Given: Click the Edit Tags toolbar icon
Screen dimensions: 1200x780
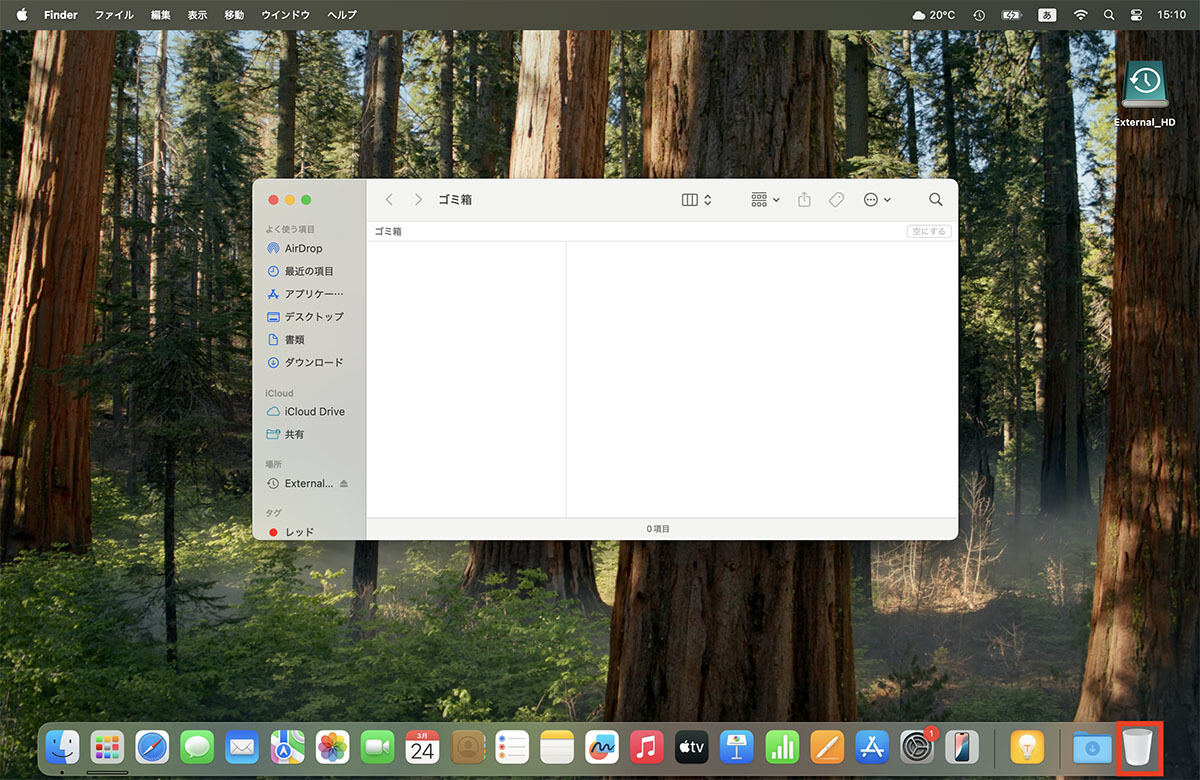Looking at the screenshot, I should coord(836,200).
